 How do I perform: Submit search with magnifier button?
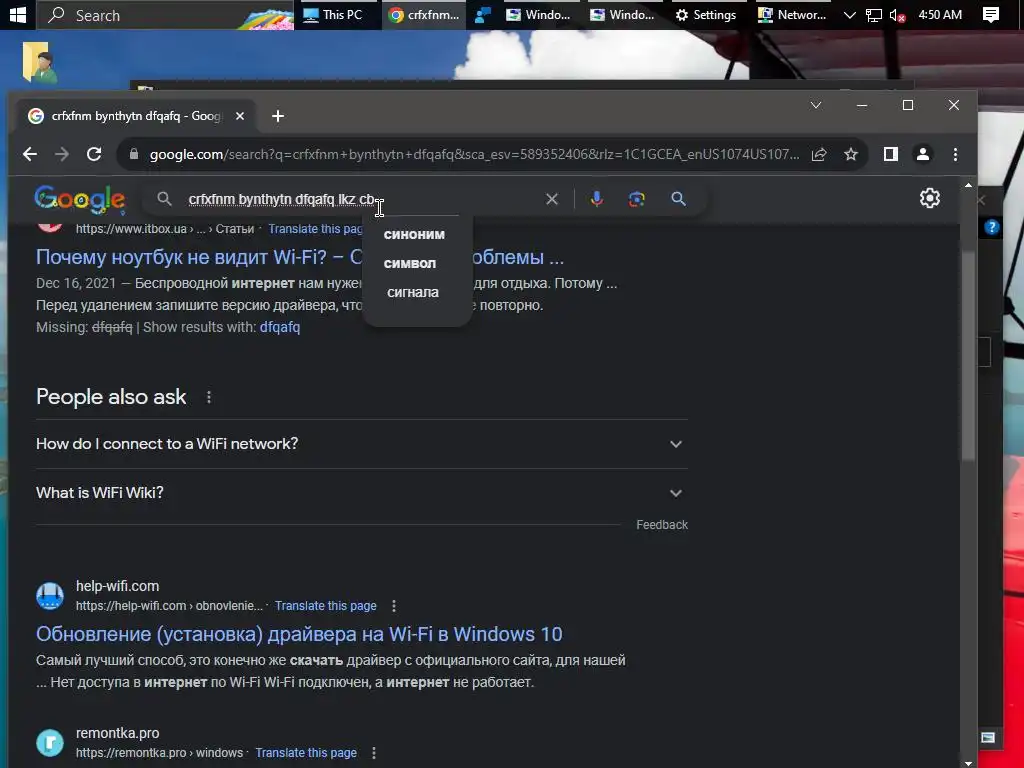pyautogui.click(x=679, y=199)
